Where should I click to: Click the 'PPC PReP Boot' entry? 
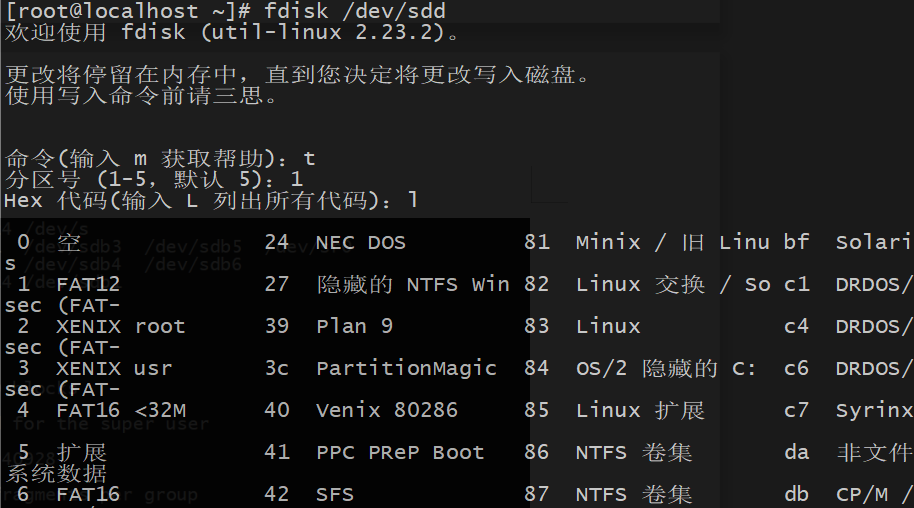click(x=400, y=452)
